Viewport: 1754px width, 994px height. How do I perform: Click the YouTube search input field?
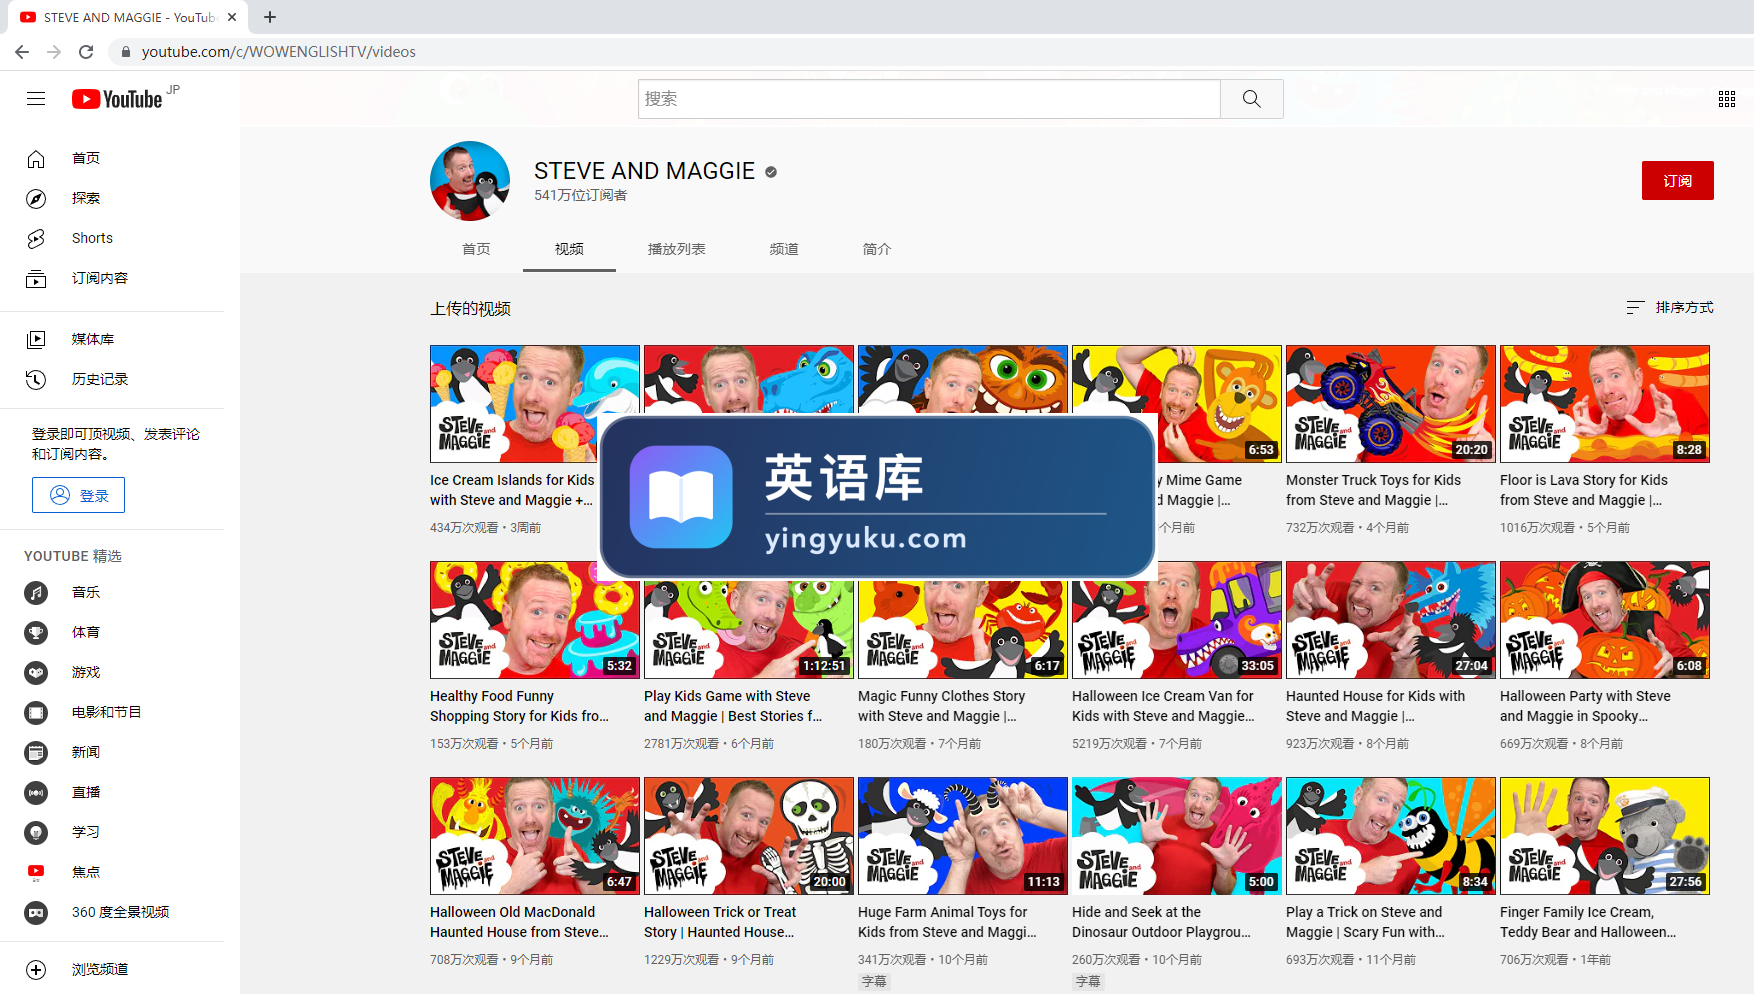coord(929,99)
